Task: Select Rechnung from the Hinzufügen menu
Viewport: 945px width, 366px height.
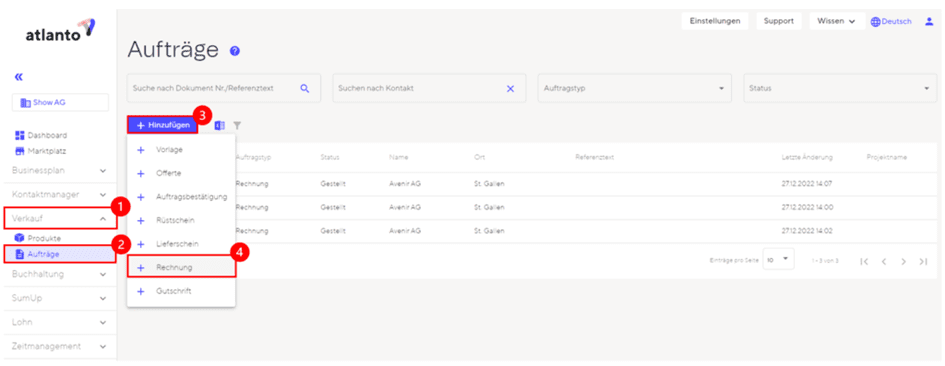Action: coord(181,267)
